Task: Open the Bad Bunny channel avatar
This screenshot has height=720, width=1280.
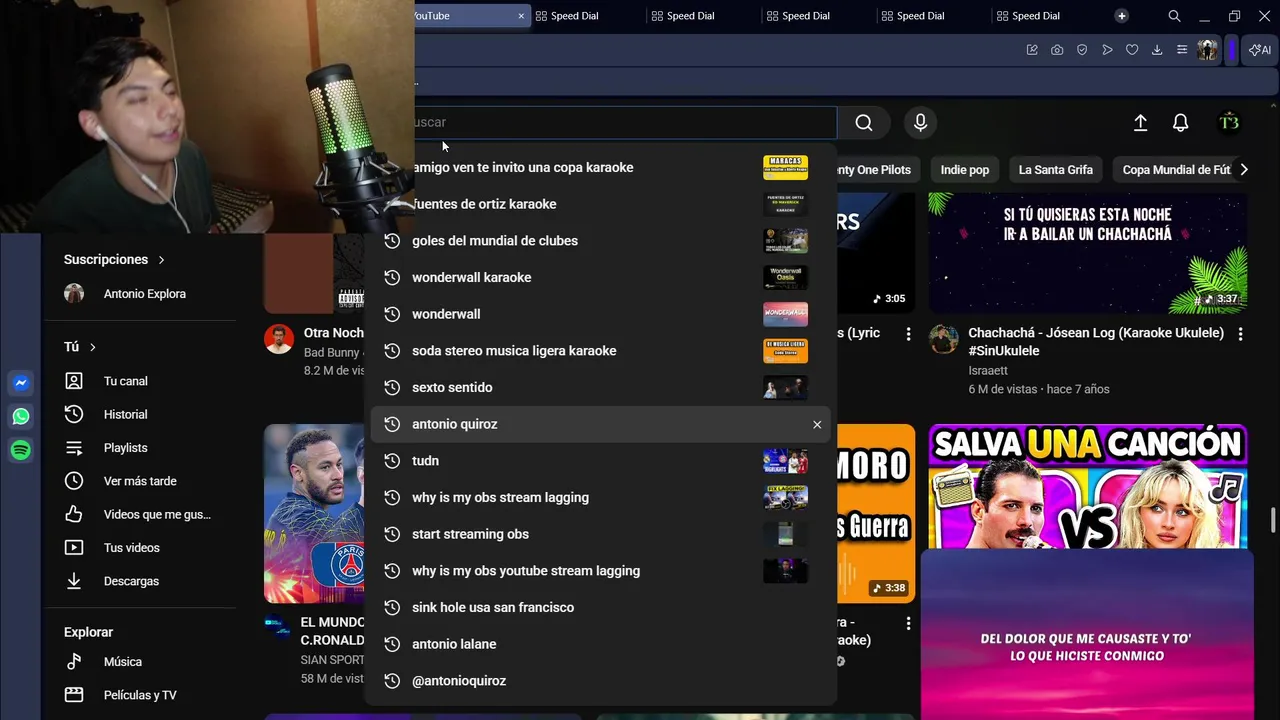Action: [x=279, y=339]
